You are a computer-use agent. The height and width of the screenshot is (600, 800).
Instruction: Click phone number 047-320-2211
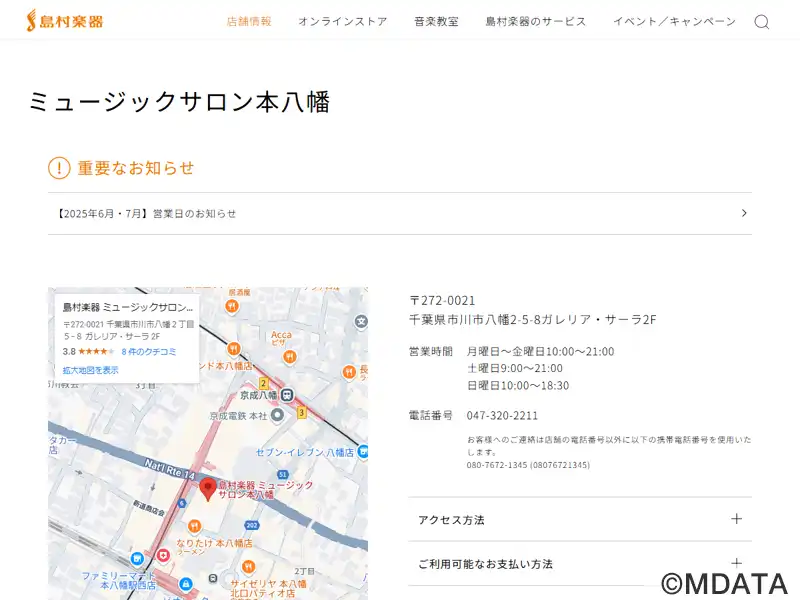point(502,415)
